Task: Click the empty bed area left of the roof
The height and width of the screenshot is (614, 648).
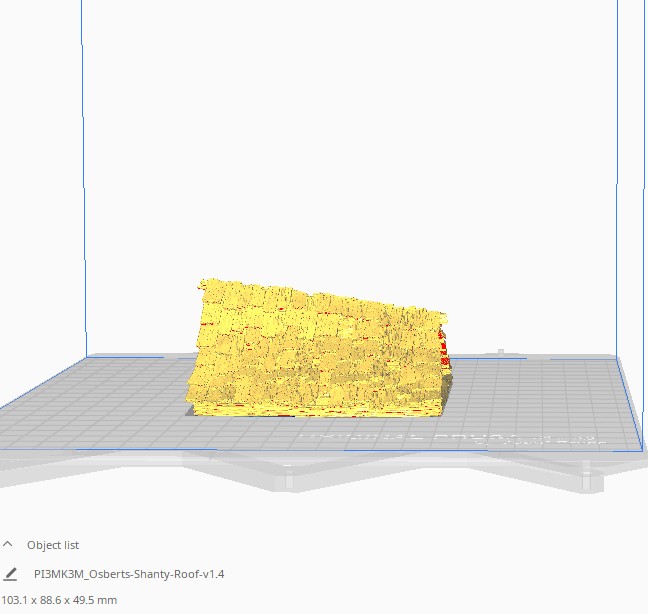Action: pyautogui.click(x=120, y=390)
